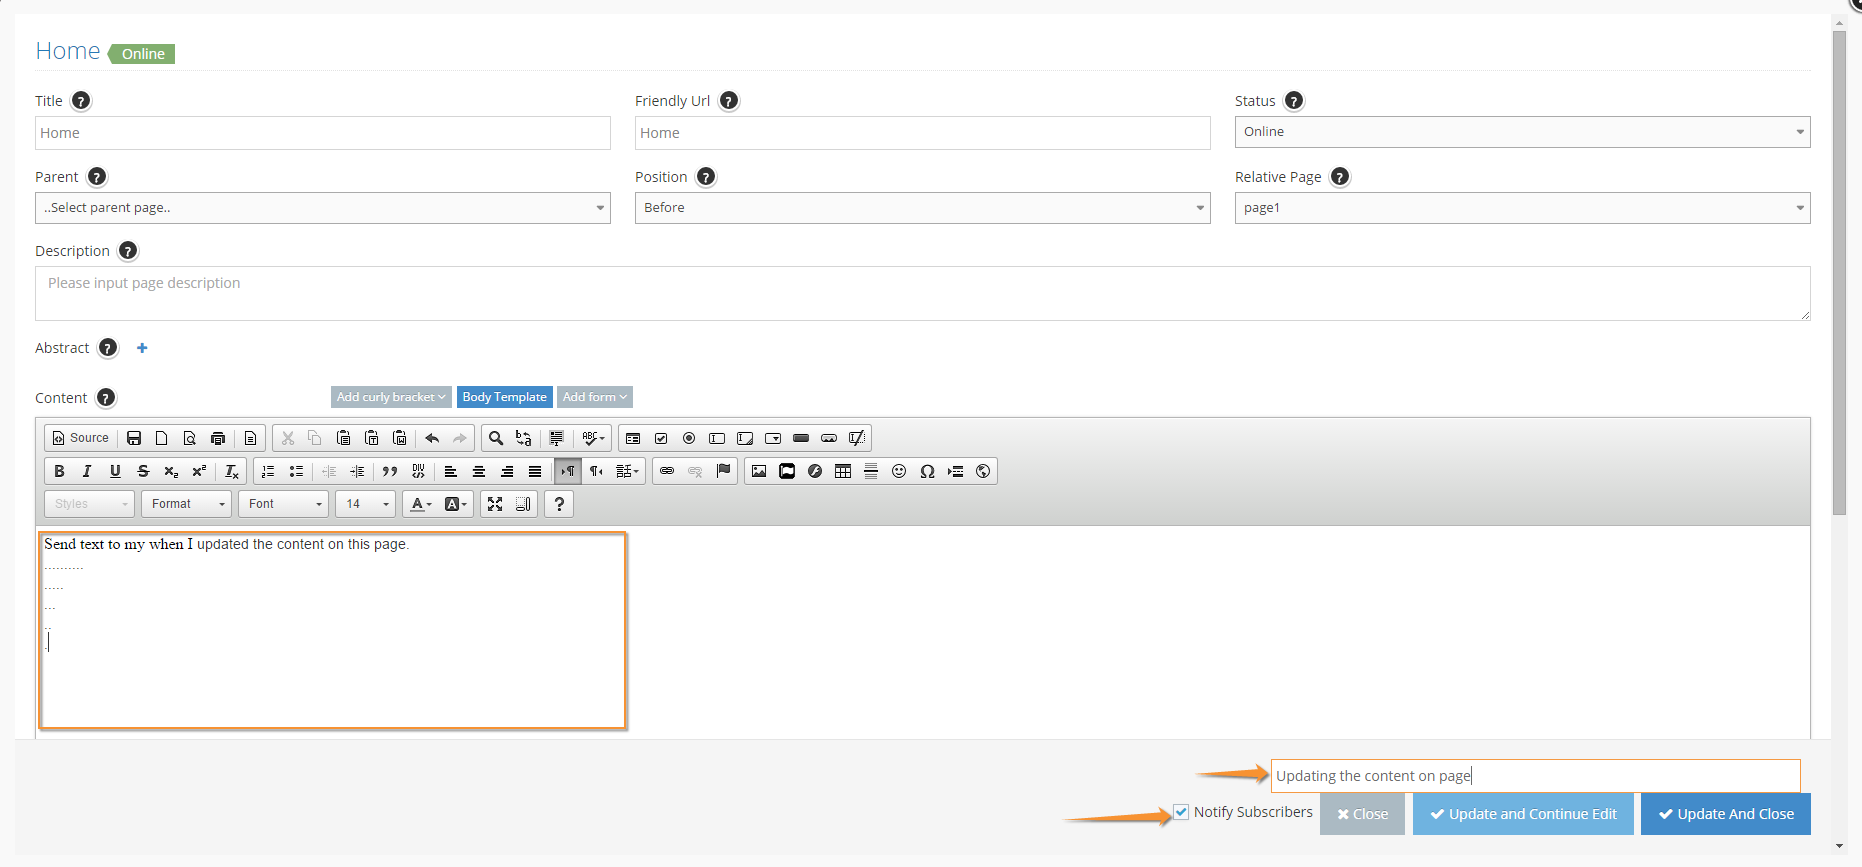This screenshot has height=867, width=1862.
Task: Expand the Position dropdown set to Before
Action: pos(922,208)
